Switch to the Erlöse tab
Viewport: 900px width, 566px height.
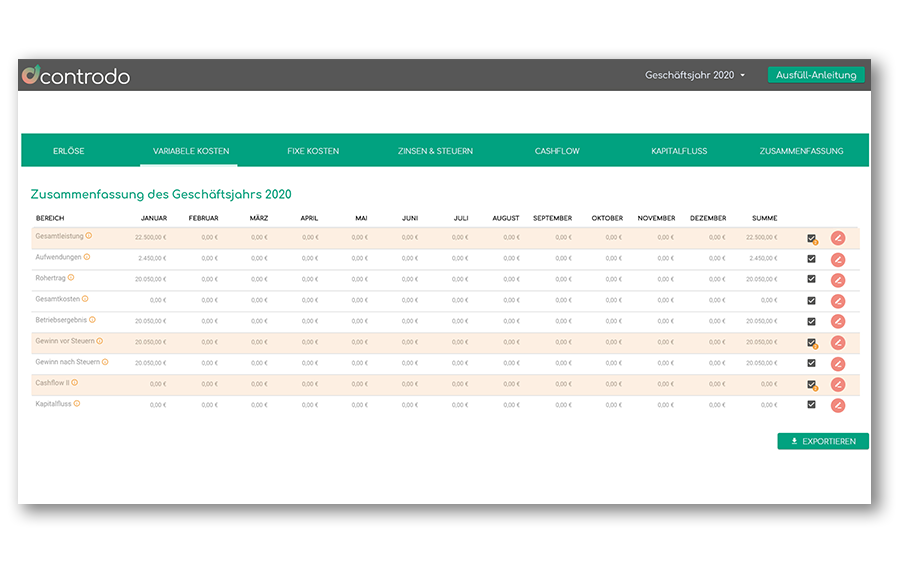click(x=68, y=151)
